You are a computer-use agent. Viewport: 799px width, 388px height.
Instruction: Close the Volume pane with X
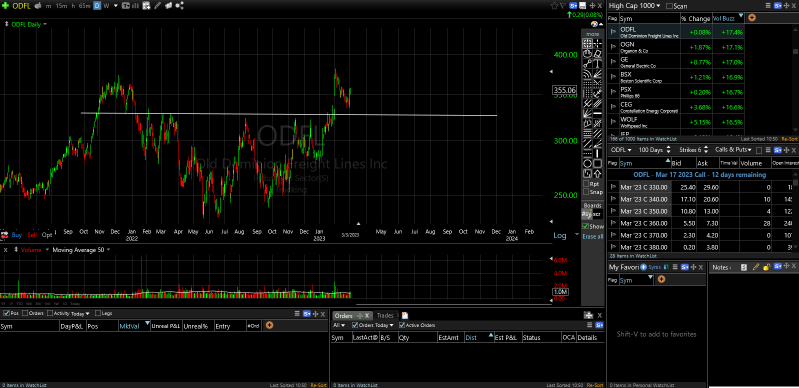[x=5, y=250]
